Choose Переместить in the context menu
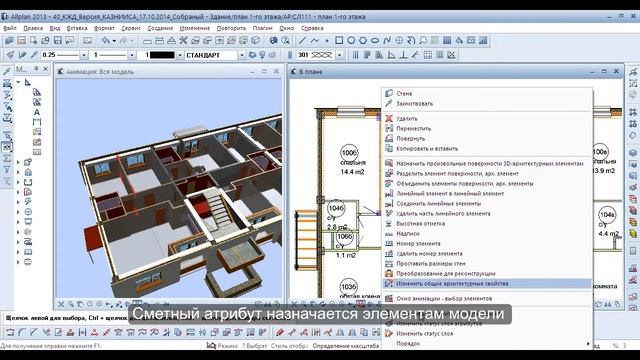Screen dimensions: 640x360 coord(487,129)
